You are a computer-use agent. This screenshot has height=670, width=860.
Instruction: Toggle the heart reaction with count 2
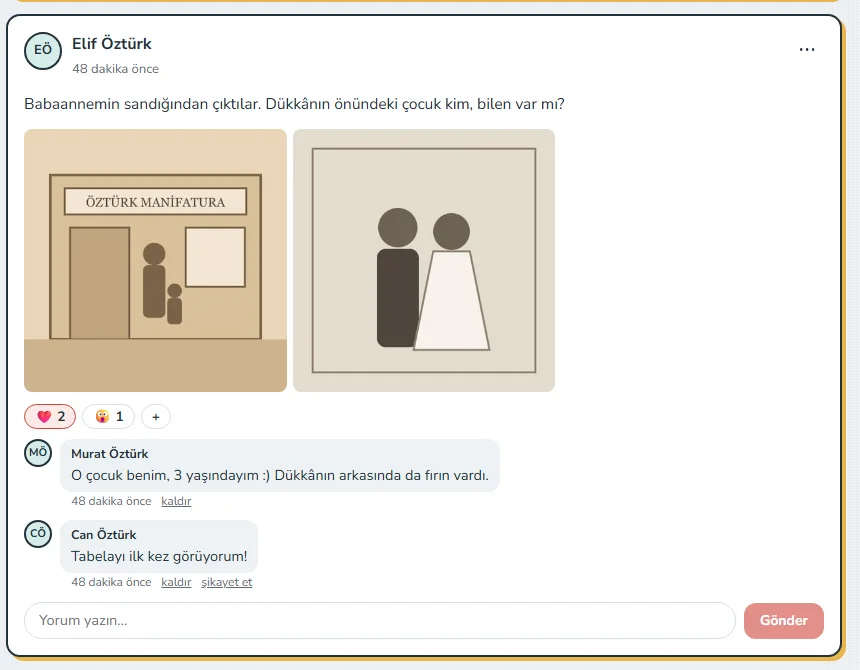tap(50, 417)
